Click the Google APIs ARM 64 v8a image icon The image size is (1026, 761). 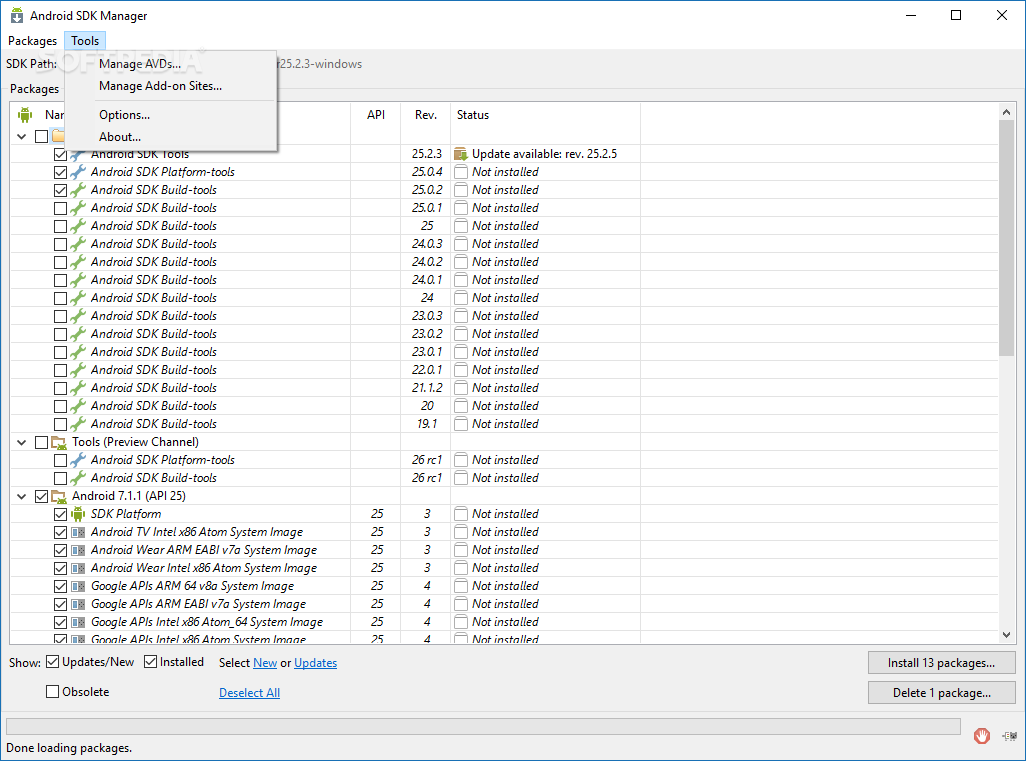(x=78, y=586)
